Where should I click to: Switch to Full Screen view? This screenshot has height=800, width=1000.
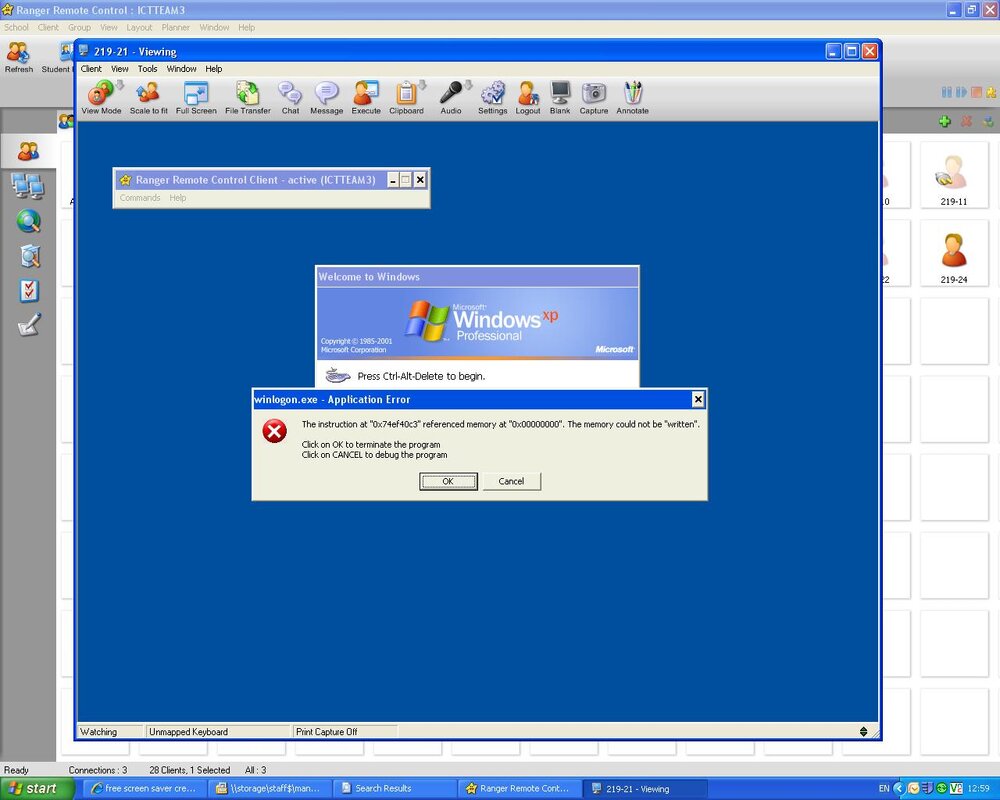pyautogui.click(x=196, y=97)
